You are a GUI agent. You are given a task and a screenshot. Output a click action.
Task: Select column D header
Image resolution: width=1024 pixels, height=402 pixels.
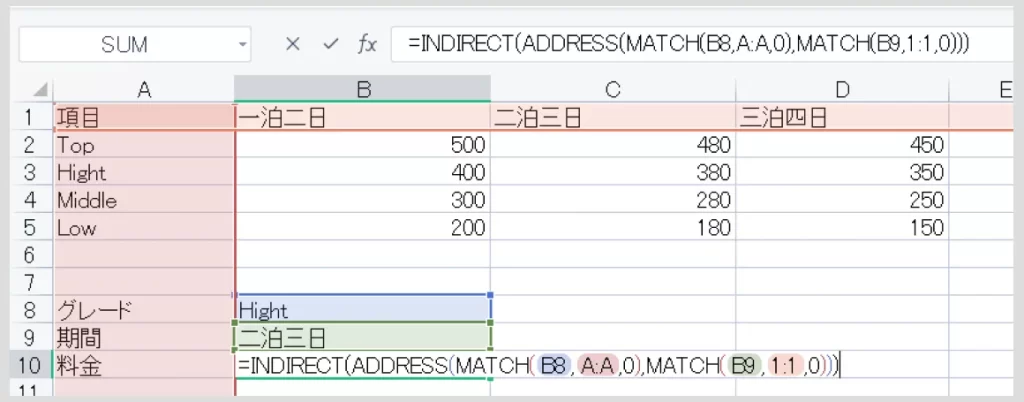click(842, 90)
